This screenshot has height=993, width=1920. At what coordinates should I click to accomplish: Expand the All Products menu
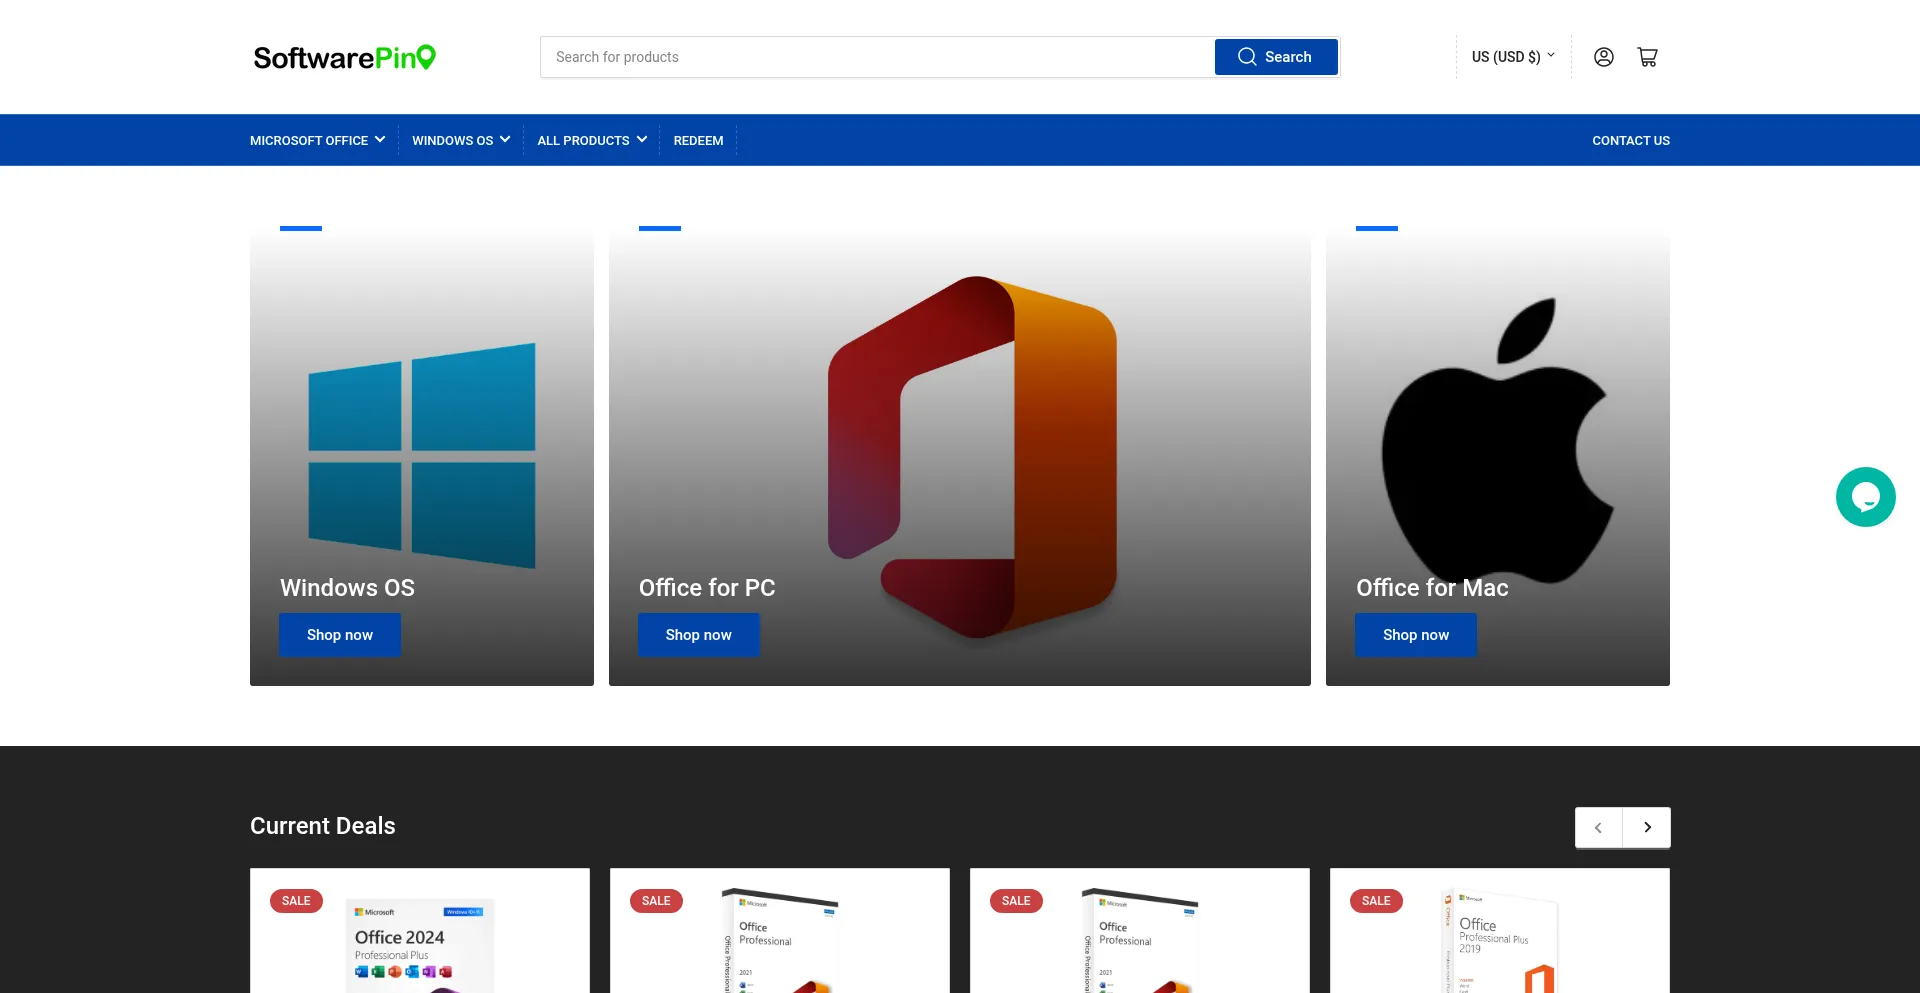point(591,141)
